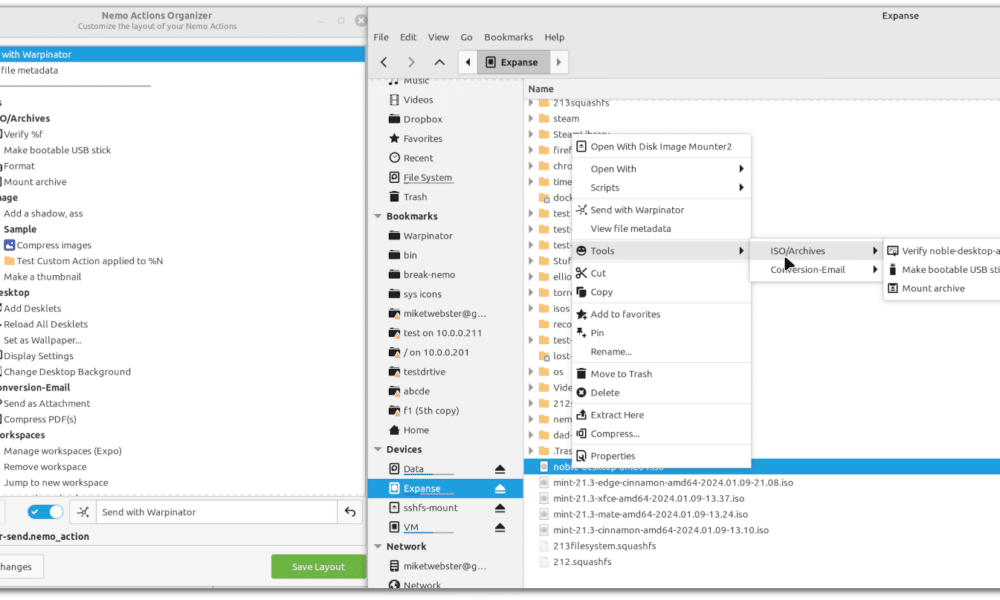Open the Open With submenu arrow
Viewport: 1000px width, 600px height.
pyautogui.click(x=741, y=169)
